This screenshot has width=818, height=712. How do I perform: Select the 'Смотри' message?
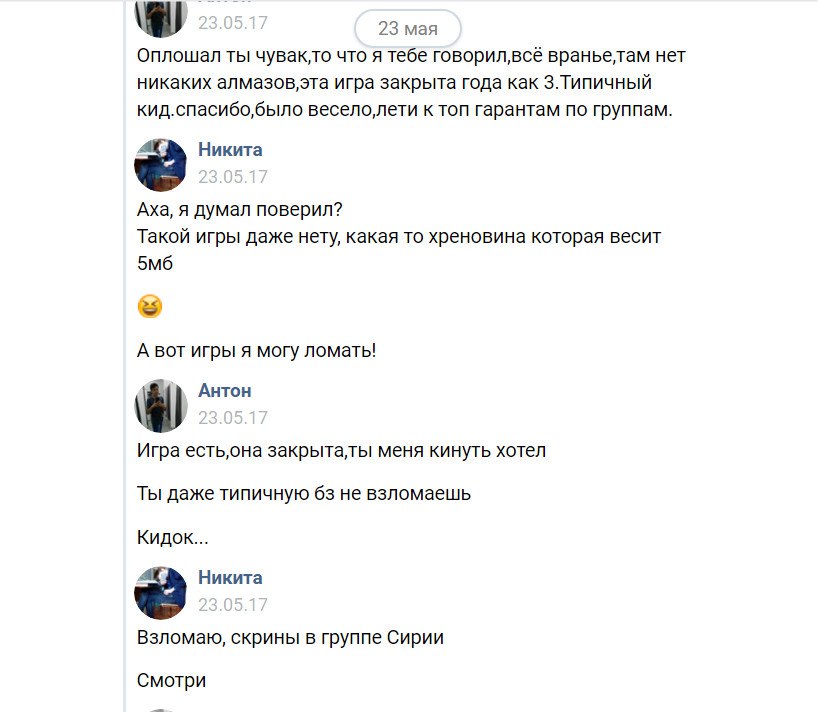coord(171,680)
